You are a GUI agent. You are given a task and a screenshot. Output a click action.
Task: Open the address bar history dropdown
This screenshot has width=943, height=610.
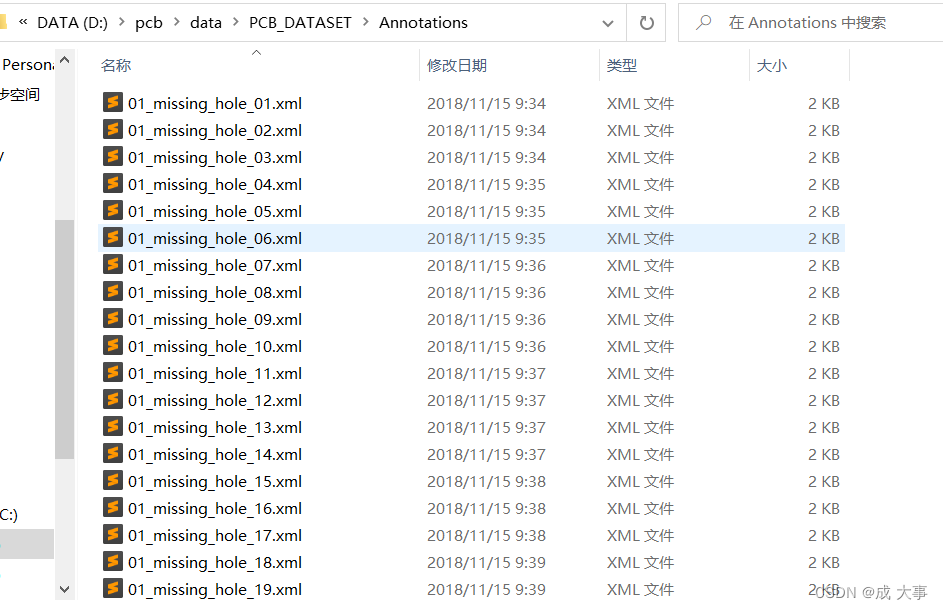pyautogui.click(x=608, y=23)
